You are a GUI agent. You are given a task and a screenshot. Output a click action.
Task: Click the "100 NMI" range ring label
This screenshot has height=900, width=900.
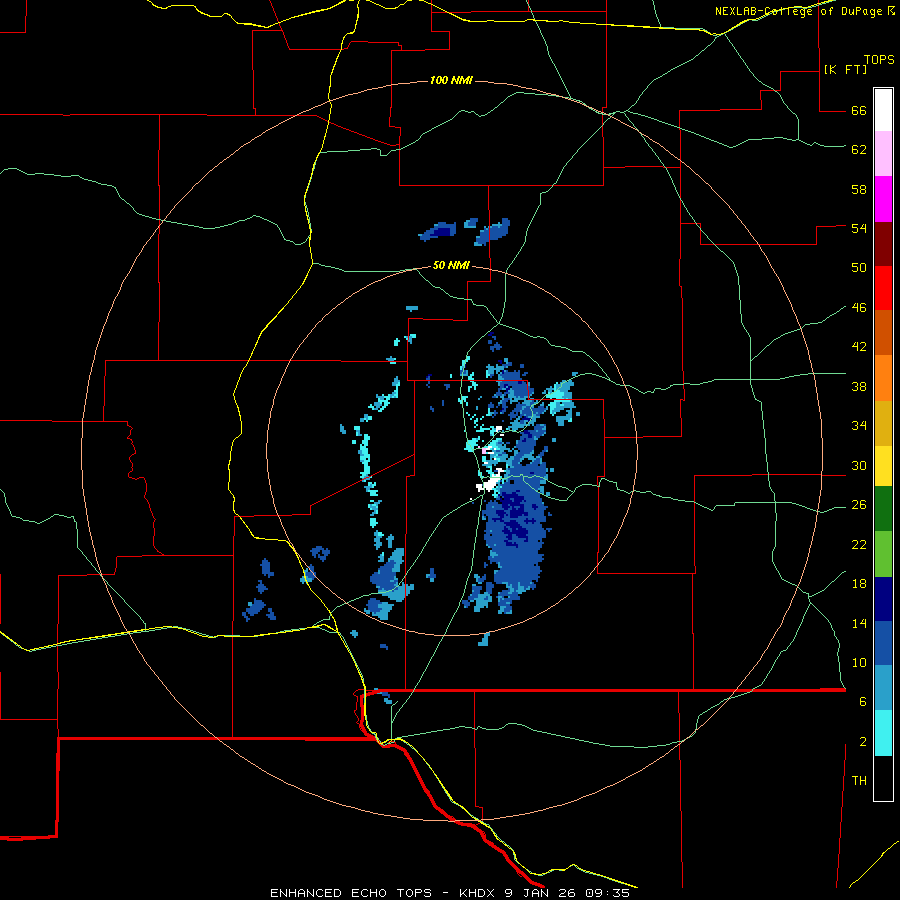(451, 80)
